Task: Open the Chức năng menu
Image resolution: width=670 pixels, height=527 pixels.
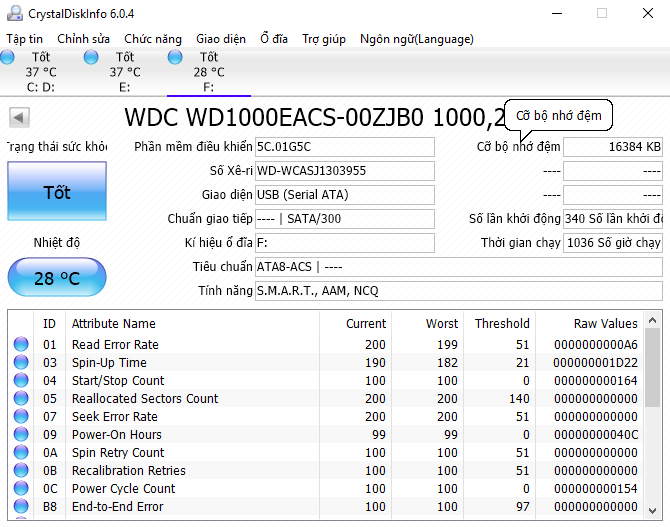Action: [x=153, y=39]
